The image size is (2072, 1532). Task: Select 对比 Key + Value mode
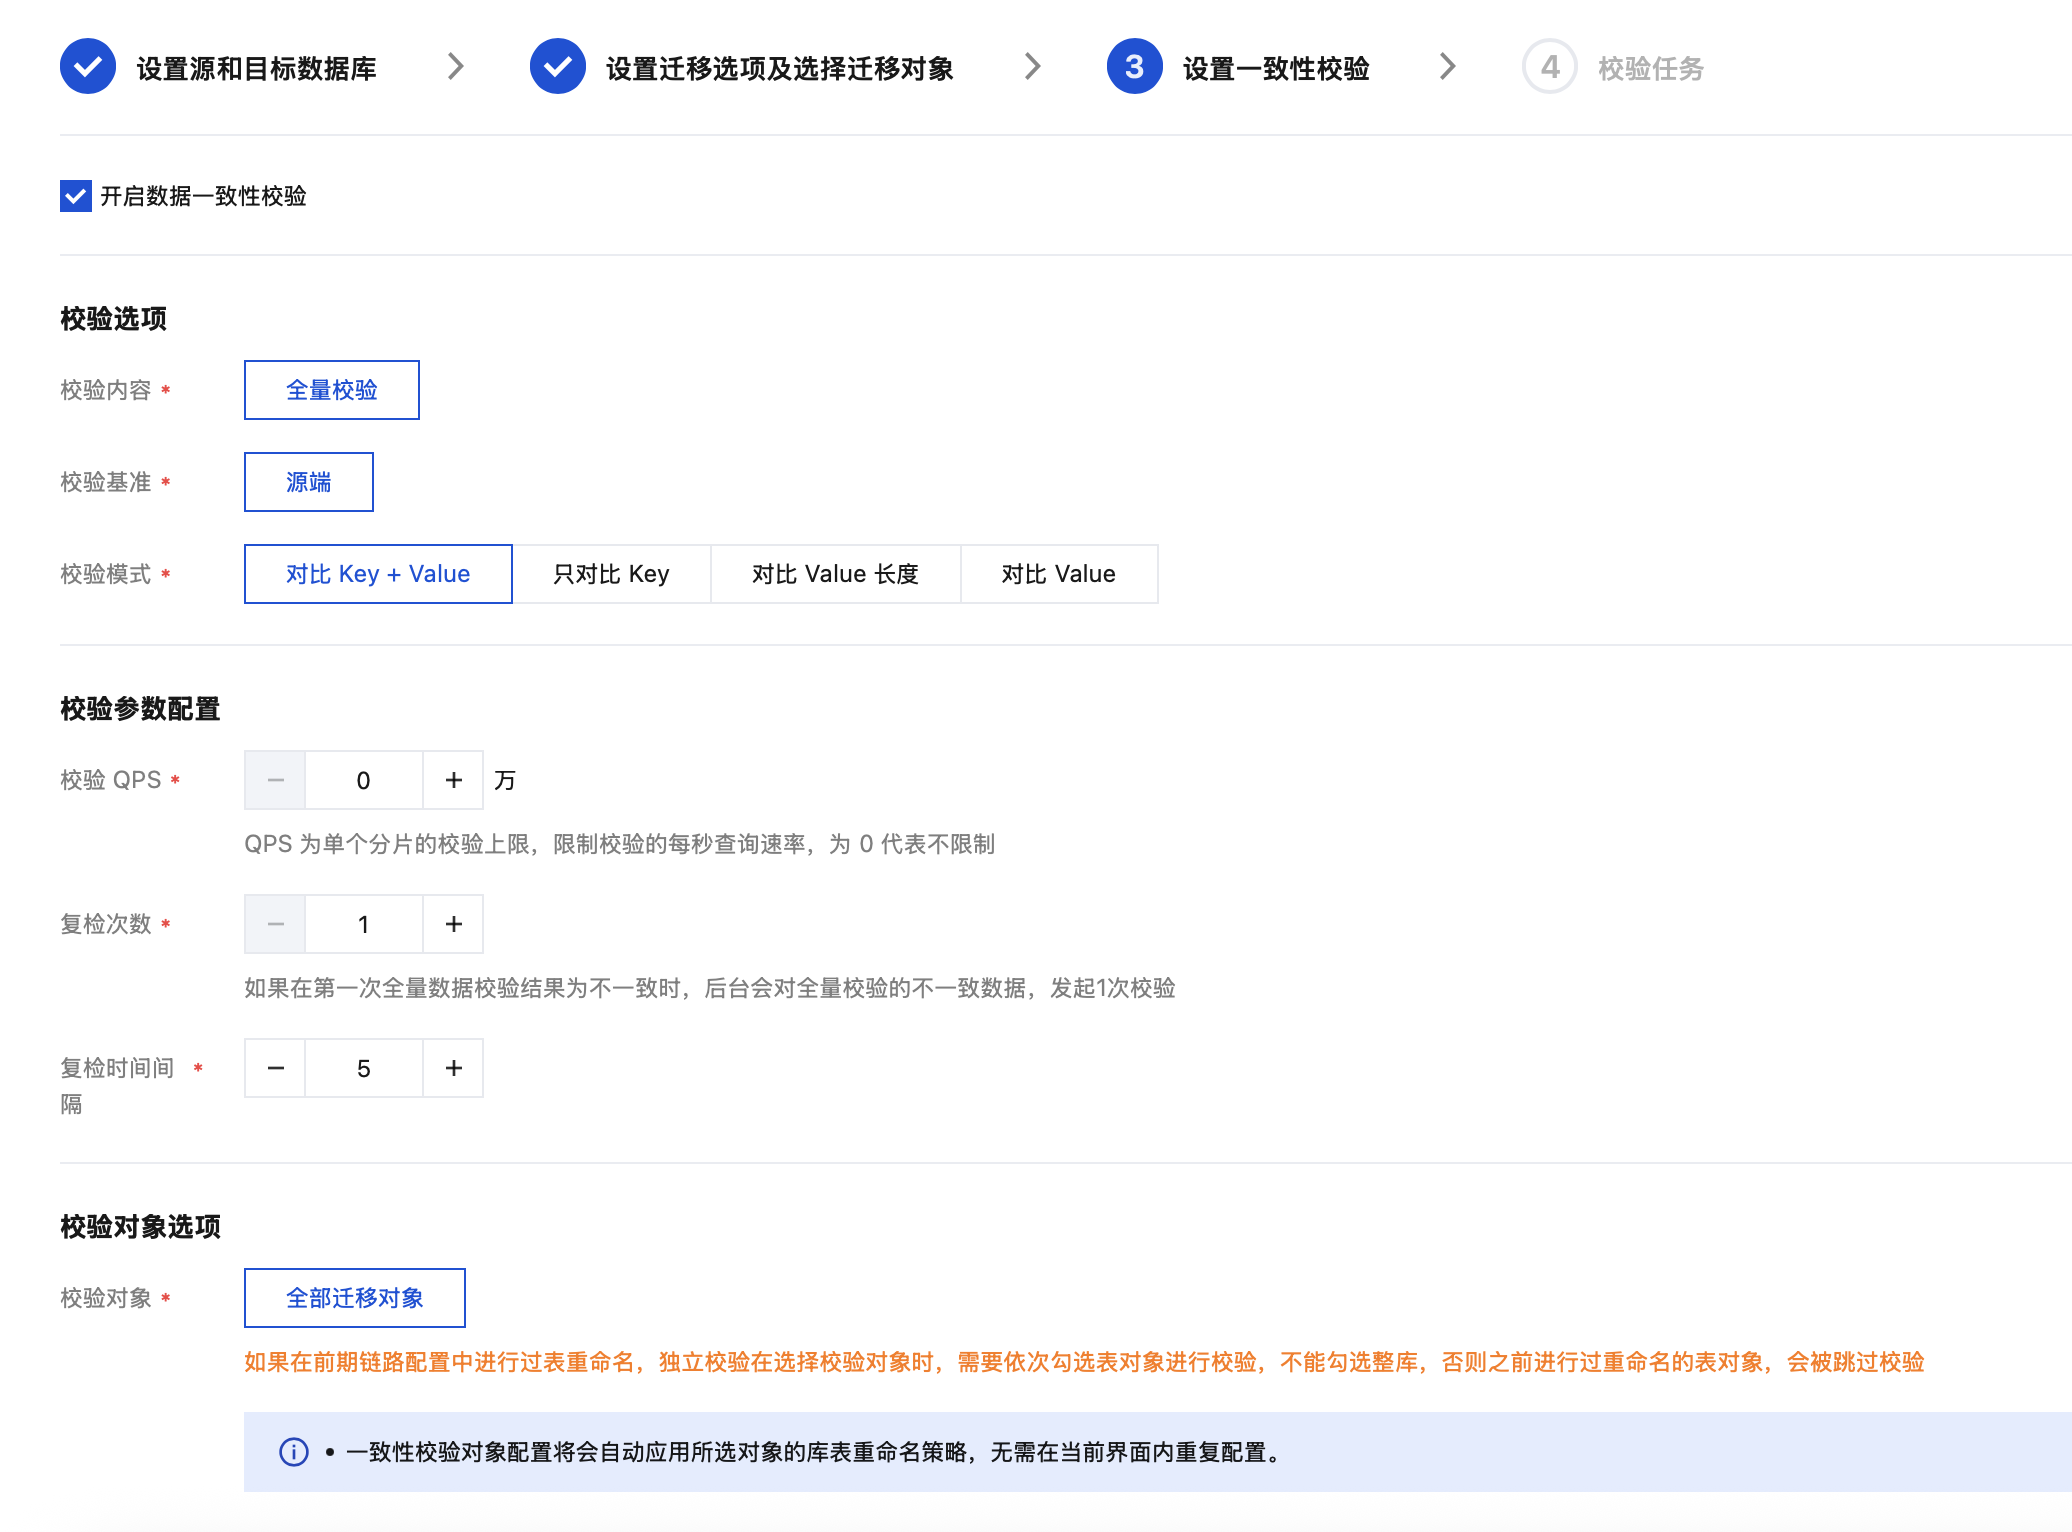(378, 574)
